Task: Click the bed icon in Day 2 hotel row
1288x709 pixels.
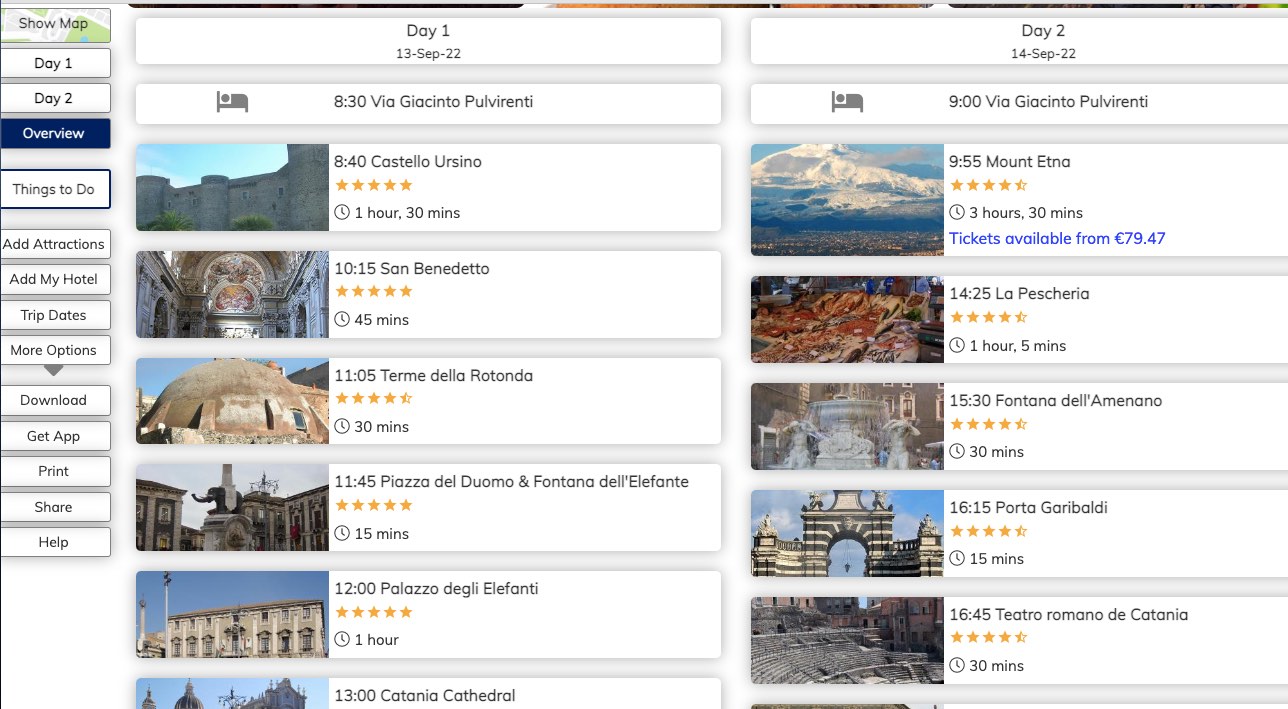Action: click(x=847, y=102)
